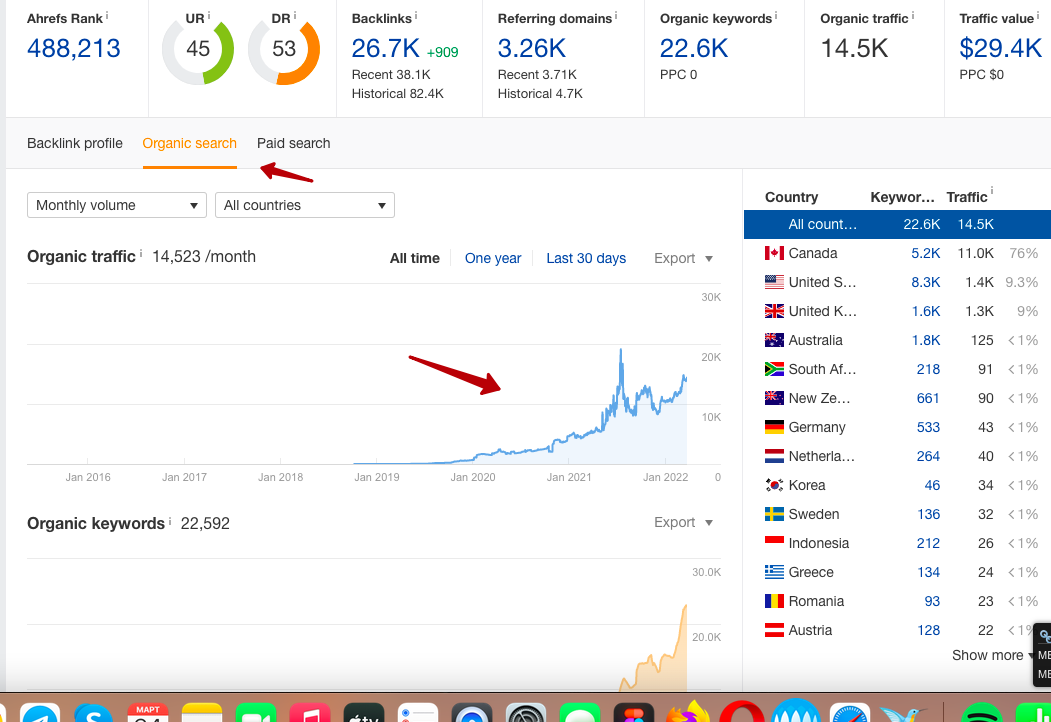Launch Opera browser from the dock
This screenshot has height=722, width=1051.
click(x=741, y=711)
